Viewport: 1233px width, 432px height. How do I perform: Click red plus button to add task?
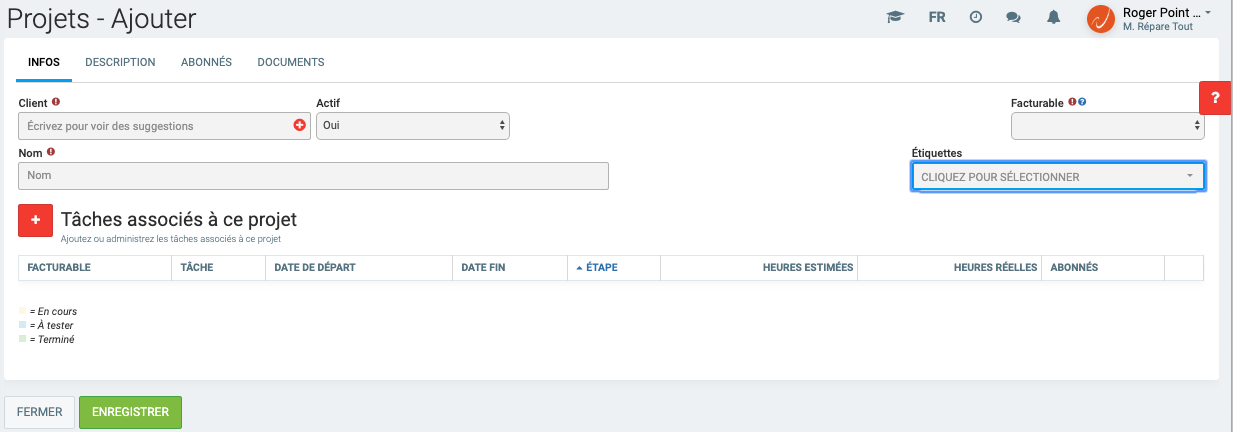click(x=35, y=221)
